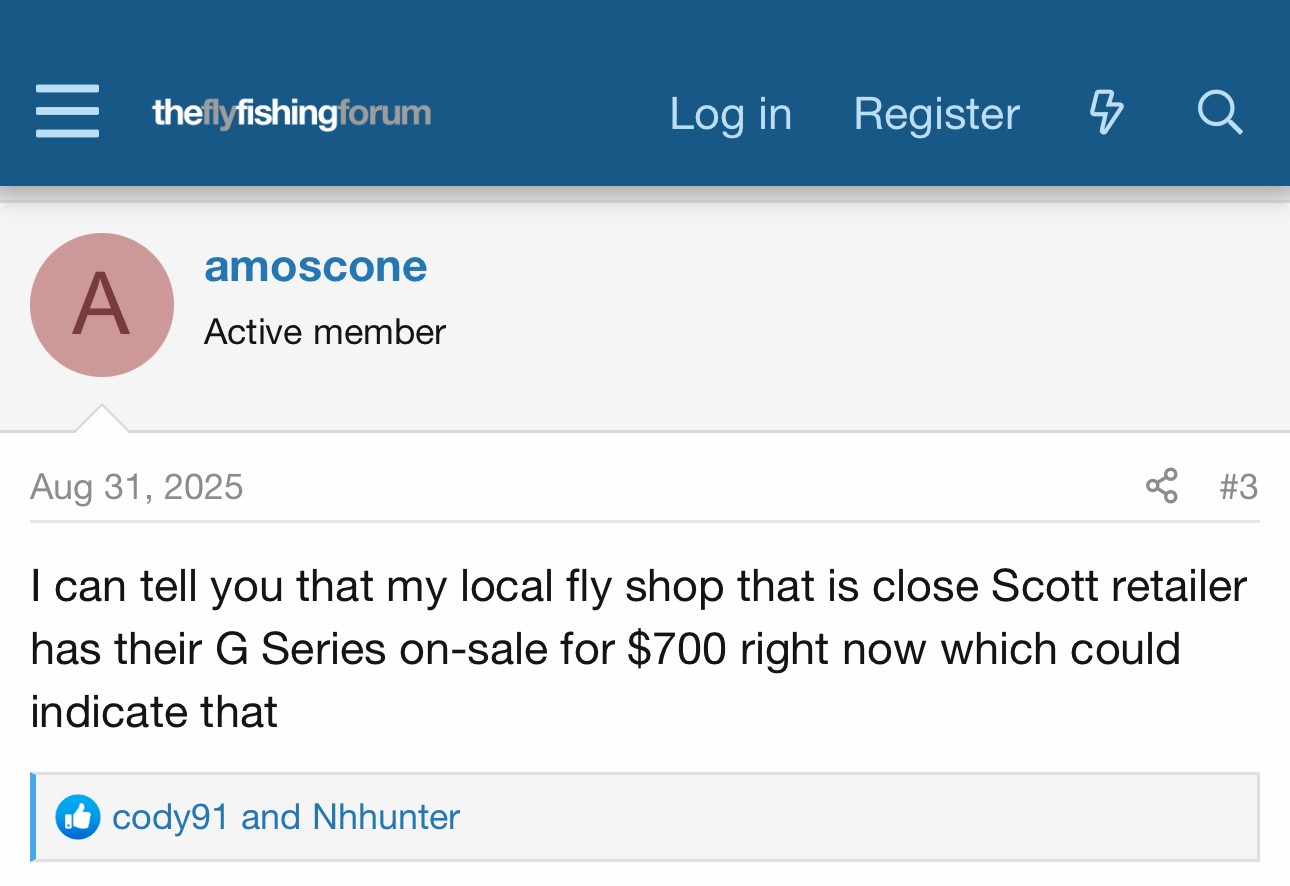The width and height of the screenshot is (1290, 886).
Task: View cody91's profile from reactions
Action: [170, 817]
